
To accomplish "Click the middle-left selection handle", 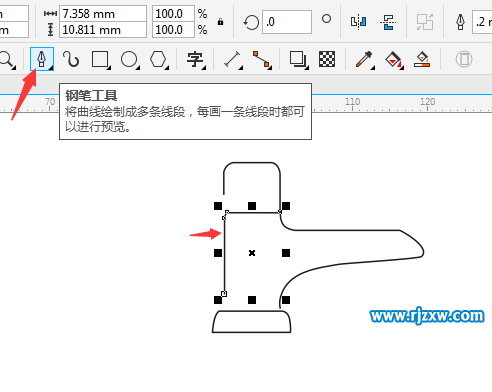I will pyautogui.click(x=218, y=253).
